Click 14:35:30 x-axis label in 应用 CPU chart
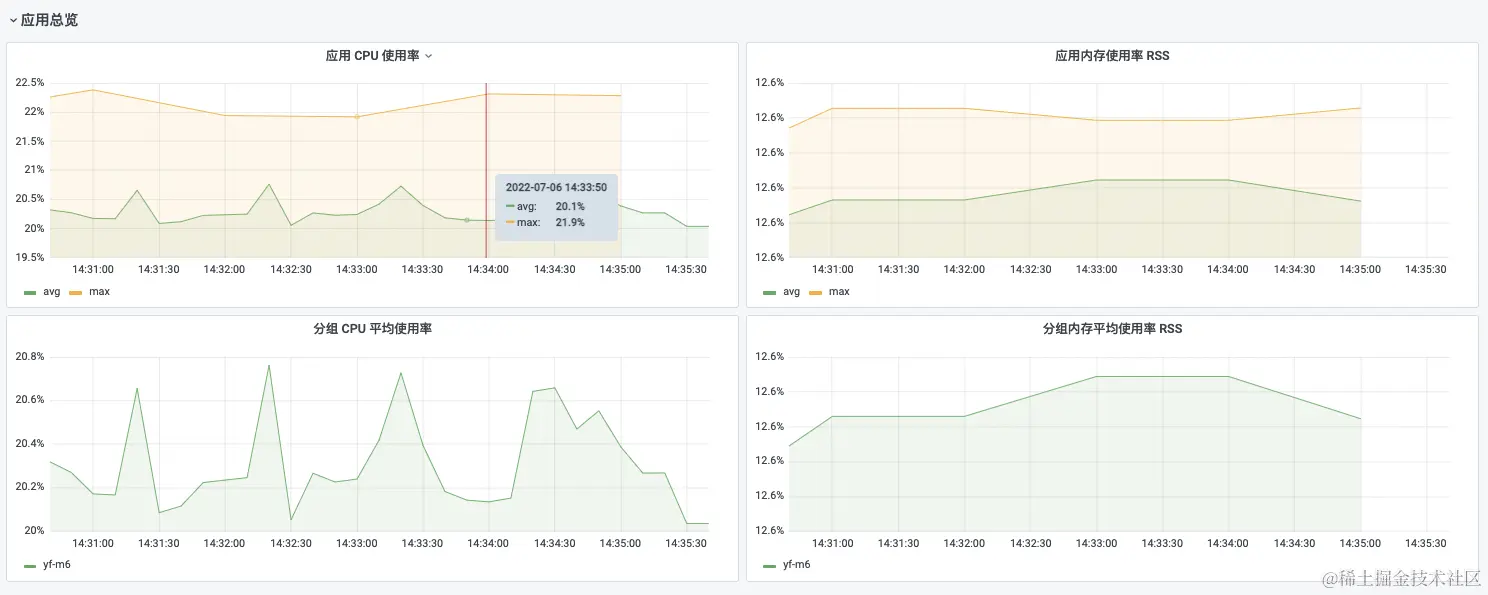The height and width of the screenshot is (595, 1488). (686, 269)
